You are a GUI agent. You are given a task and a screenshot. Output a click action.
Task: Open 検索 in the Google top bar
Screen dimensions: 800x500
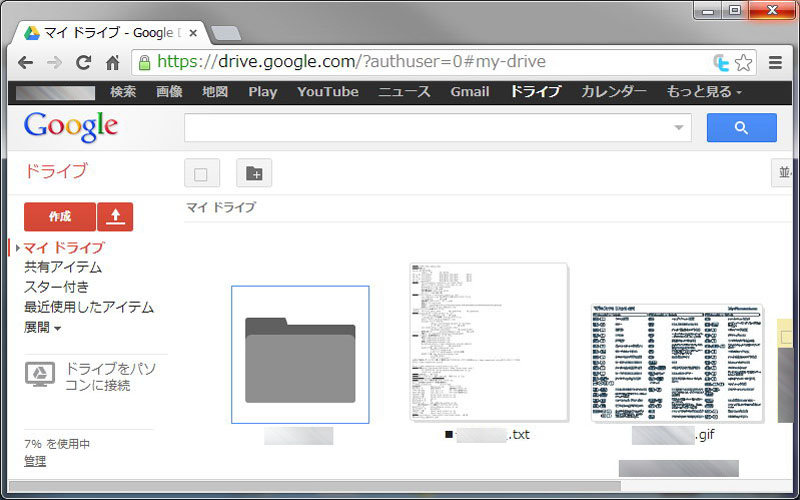click(x=123, y=92)
